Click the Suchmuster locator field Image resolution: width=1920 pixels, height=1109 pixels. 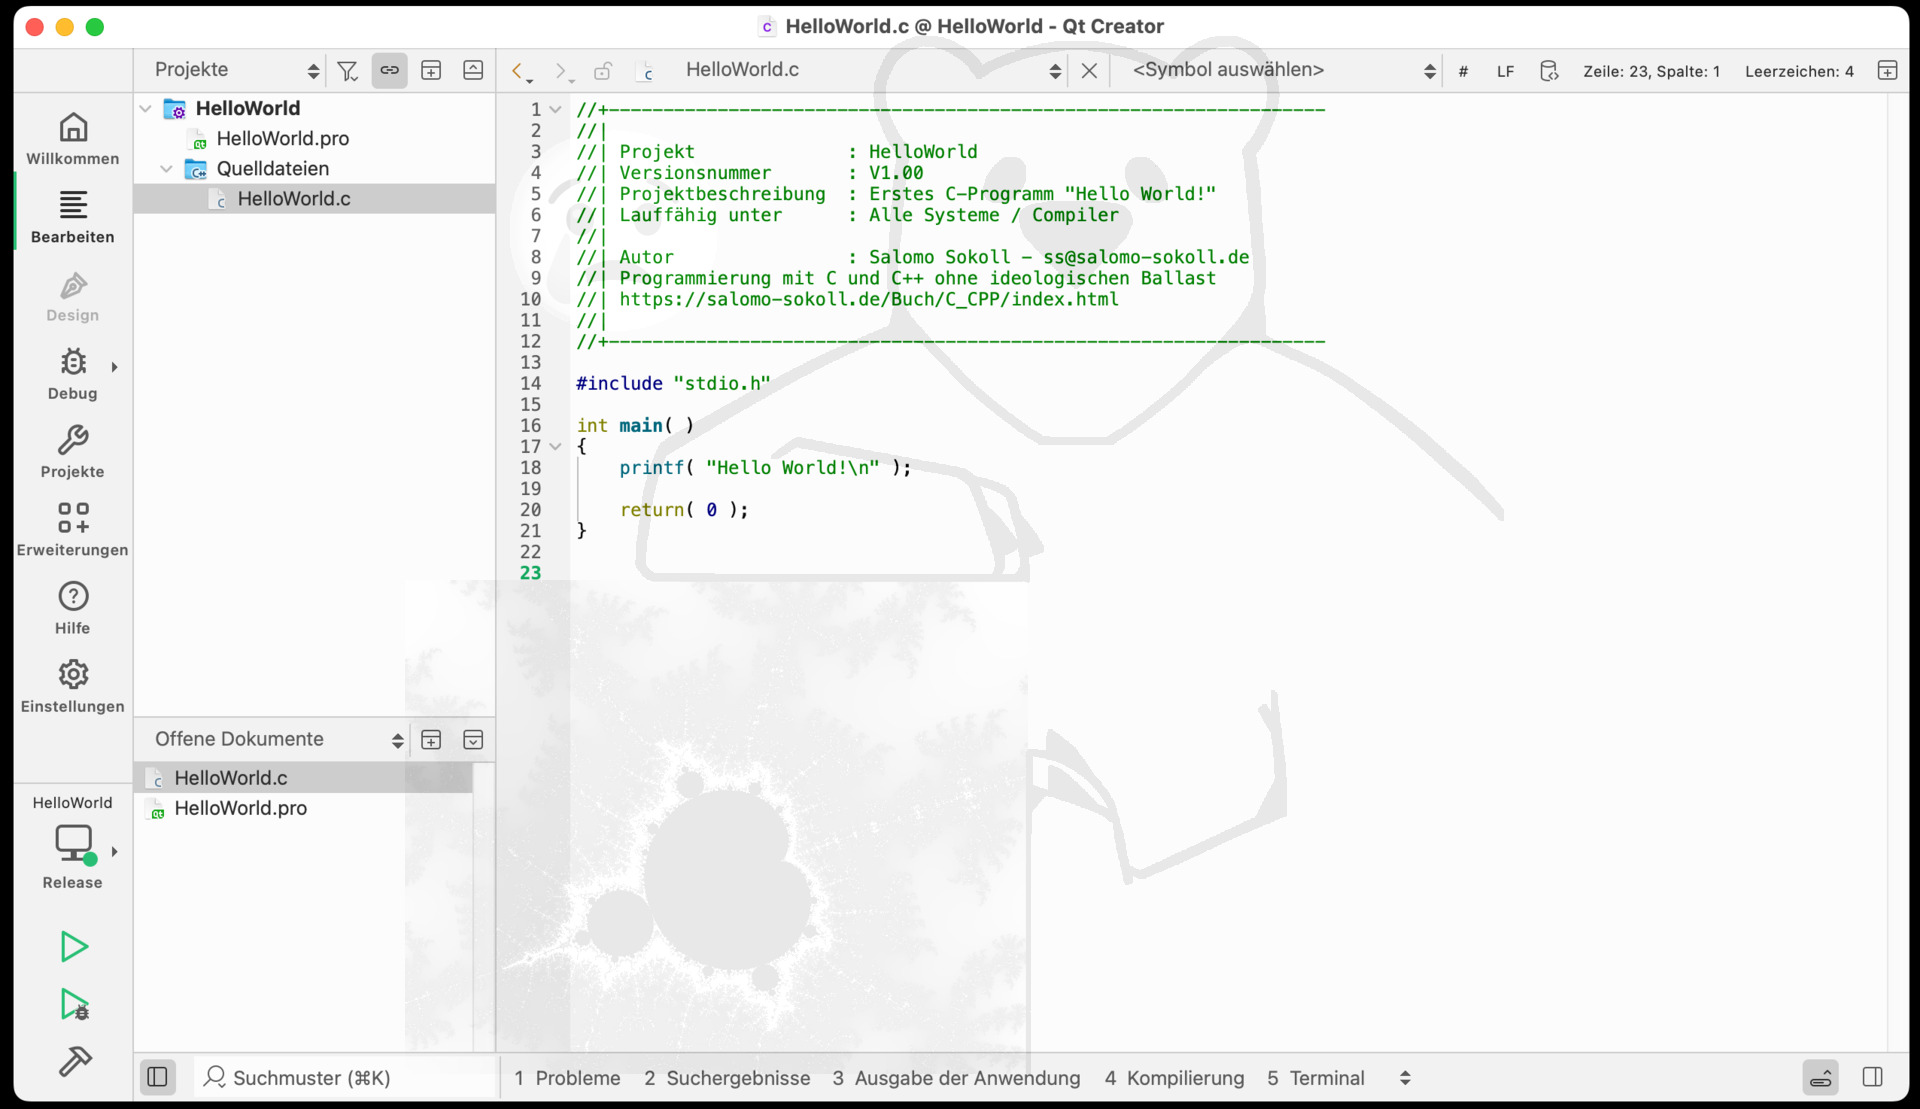point(346,1077)
